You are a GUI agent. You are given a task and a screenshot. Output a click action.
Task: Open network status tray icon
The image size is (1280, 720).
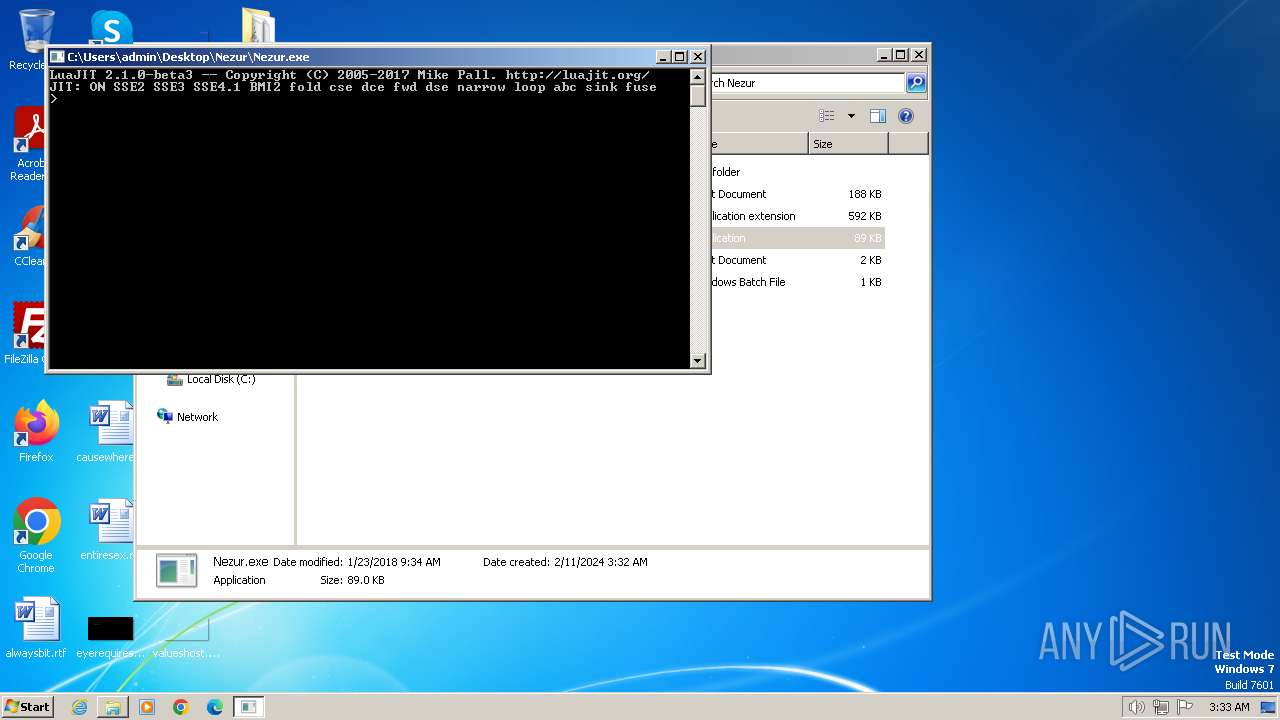tap(1161, 707)
